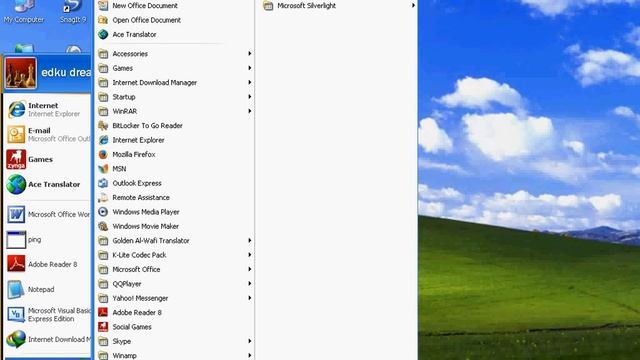Click the Remote Assistance icon
The image size is (640, 360).
pyautogui.click(x=103, y=198)
